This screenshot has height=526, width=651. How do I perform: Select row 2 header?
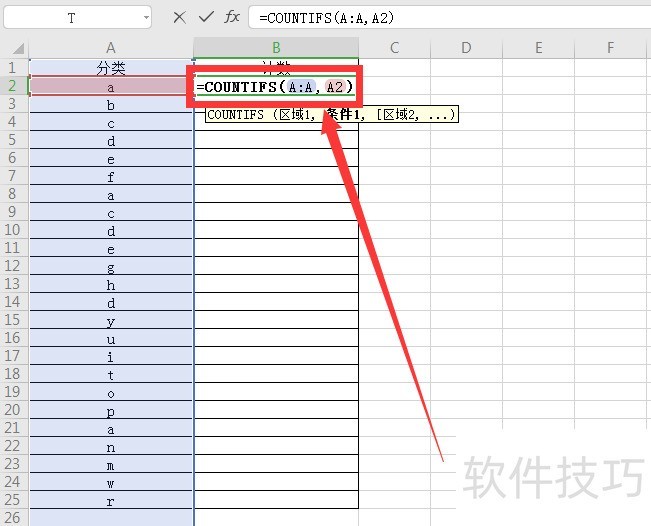[12, 86]
